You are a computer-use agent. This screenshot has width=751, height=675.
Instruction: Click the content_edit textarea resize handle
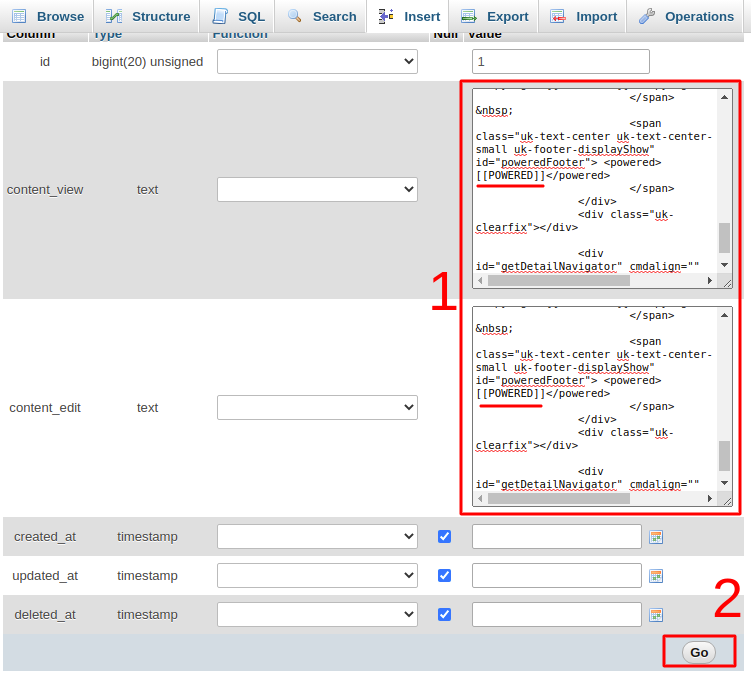(x=727, y=501)
